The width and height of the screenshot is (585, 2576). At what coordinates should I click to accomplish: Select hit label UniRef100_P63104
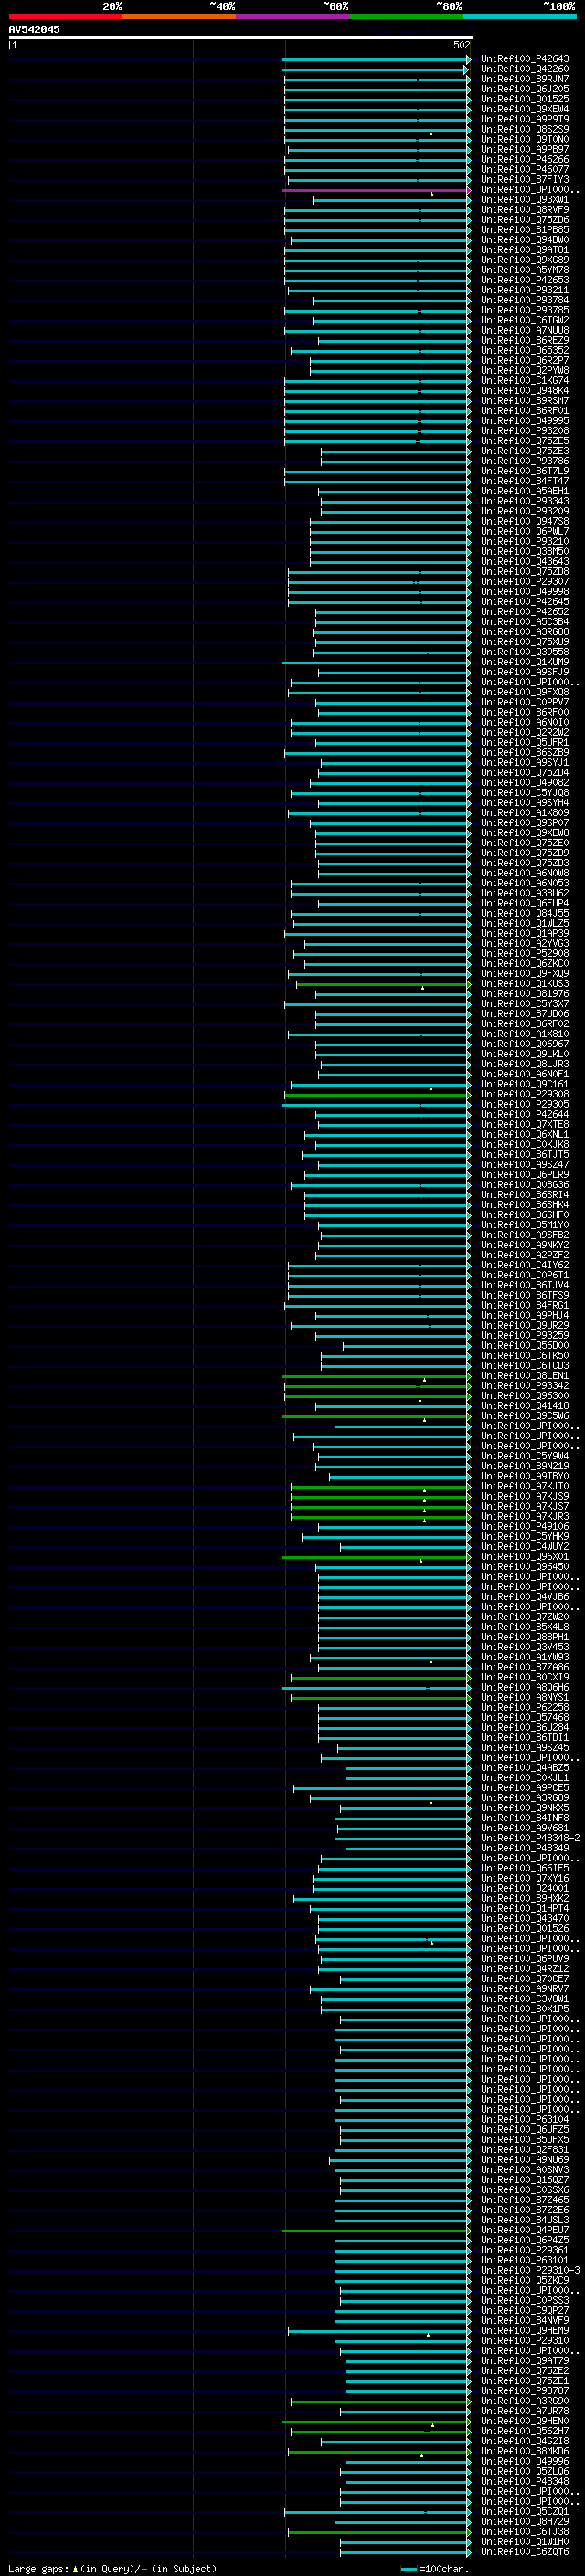pos(525,2119)
